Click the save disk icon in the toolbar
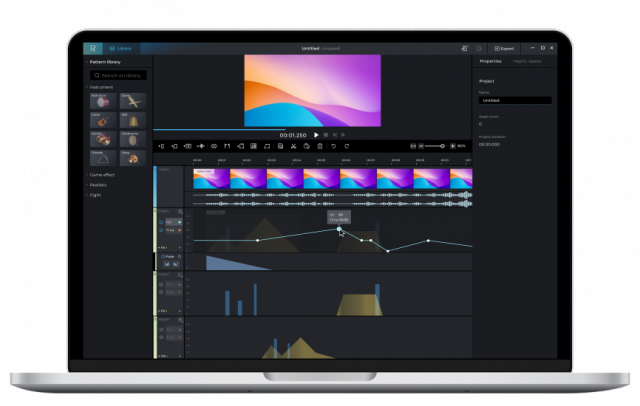 [x=280, y=146]
